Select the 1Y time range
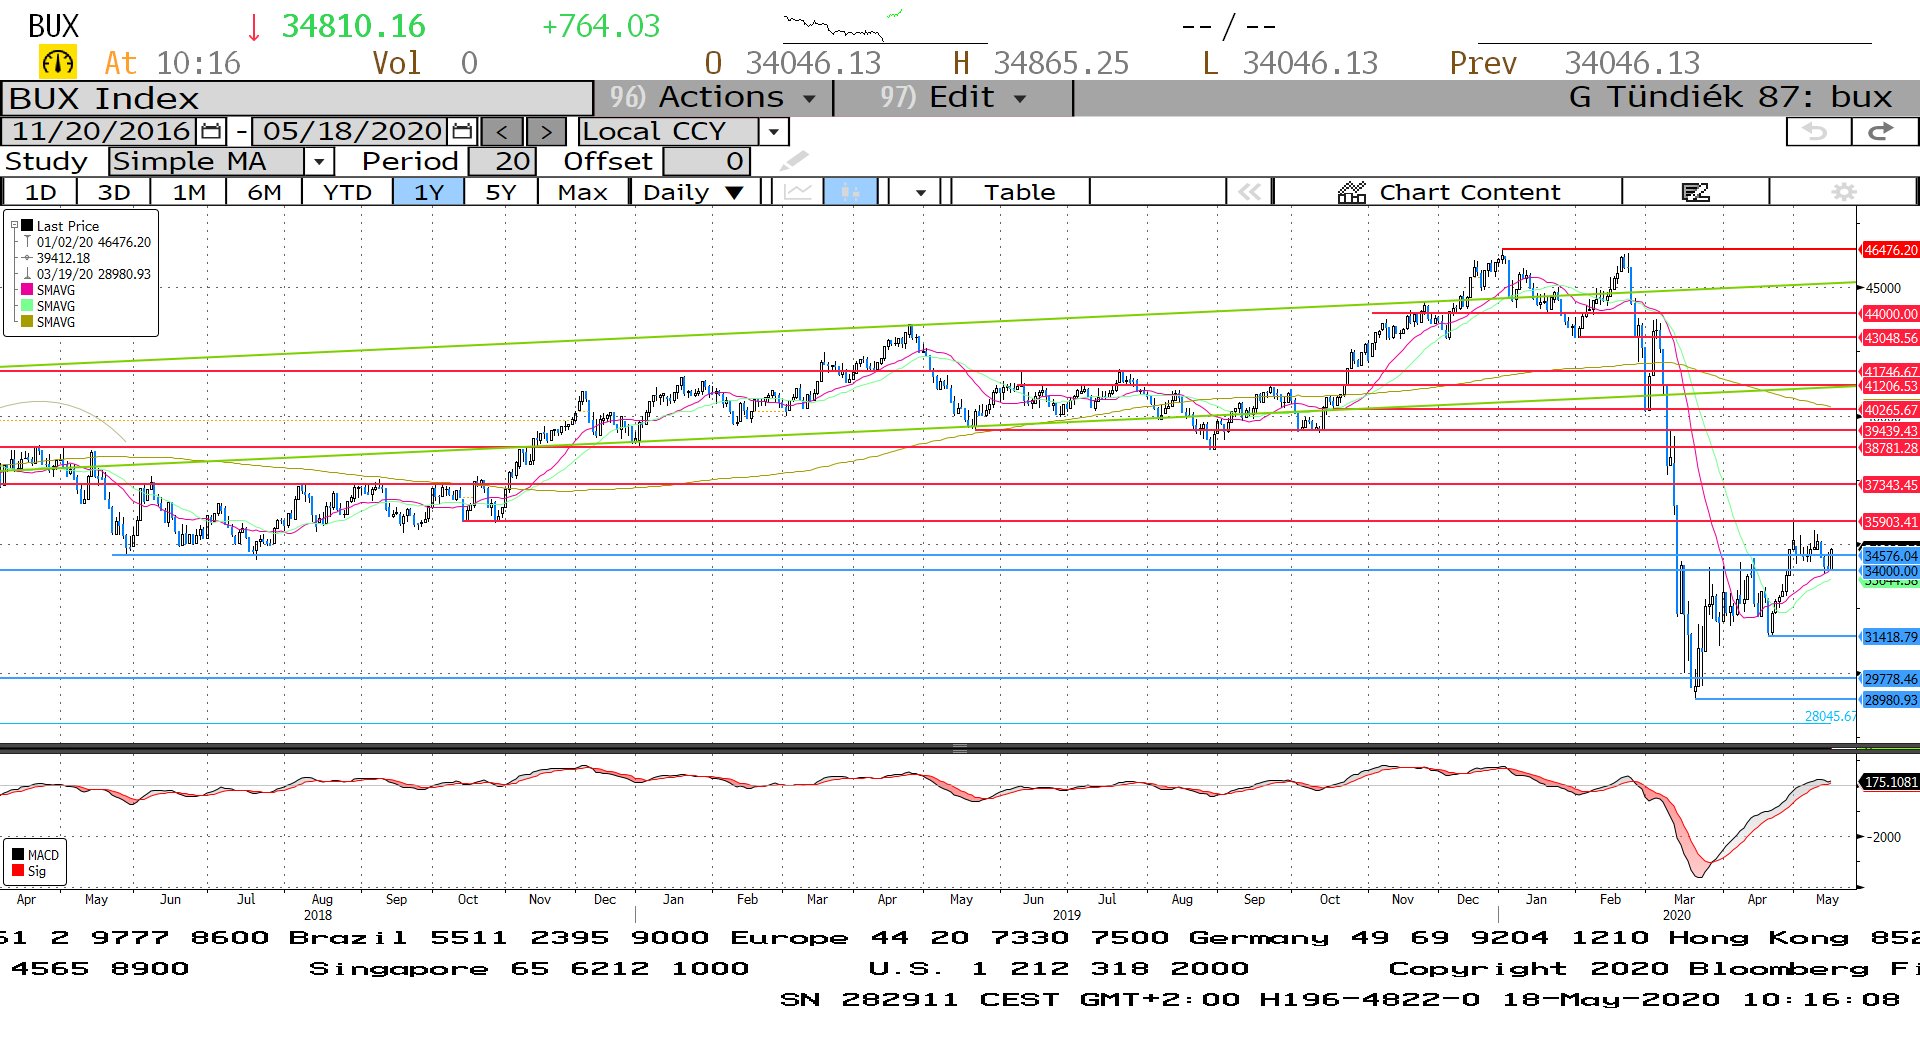Screen dimensions: 1920x1039 429,192
